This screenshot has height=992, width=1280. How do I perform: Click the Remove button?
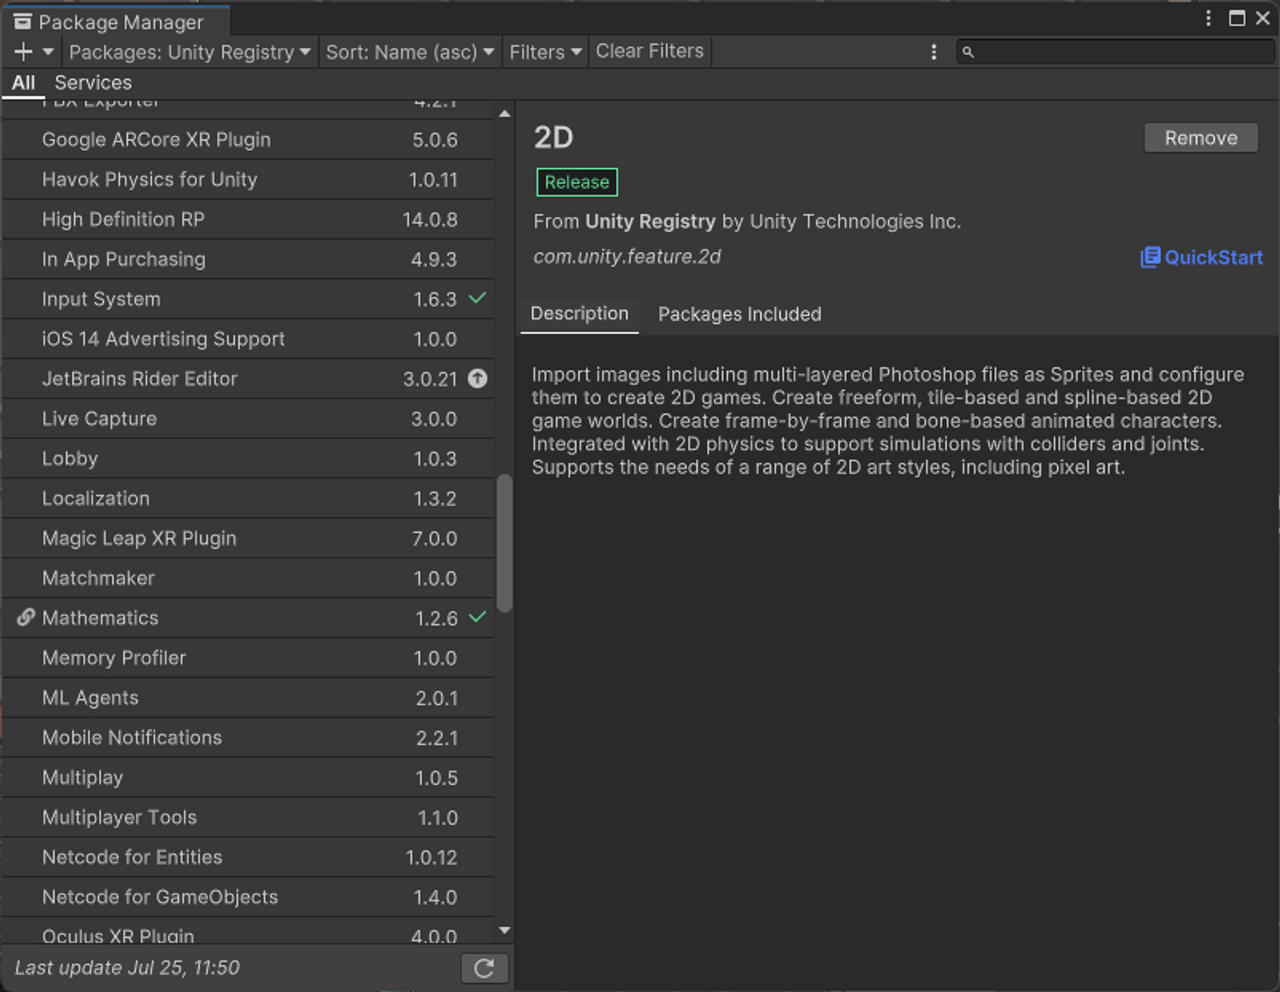1201,138
